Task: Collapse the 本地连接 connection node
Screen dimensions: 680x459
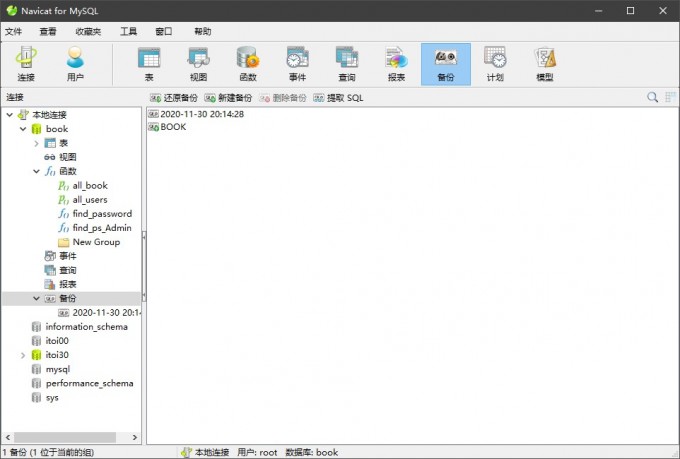Action: tap(10, 115)
